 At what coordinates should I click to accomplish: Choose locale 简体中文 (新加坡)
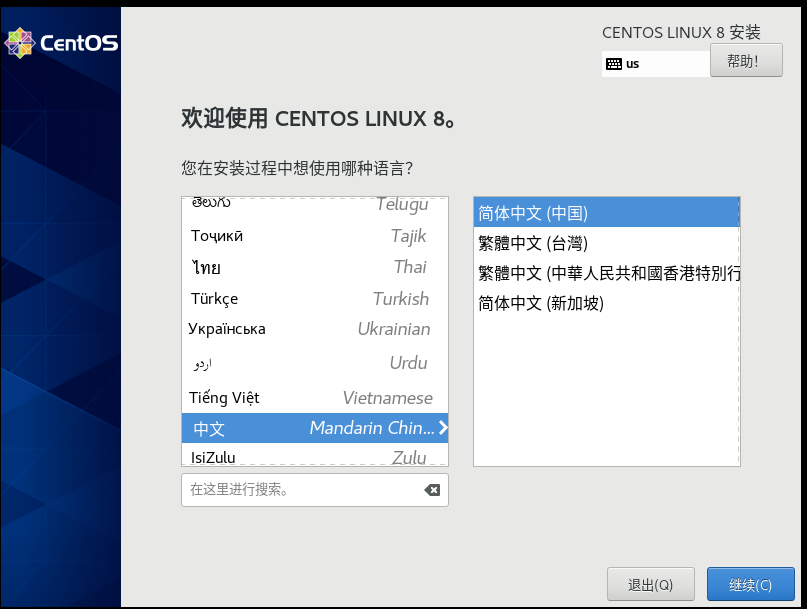pos(606,303)
